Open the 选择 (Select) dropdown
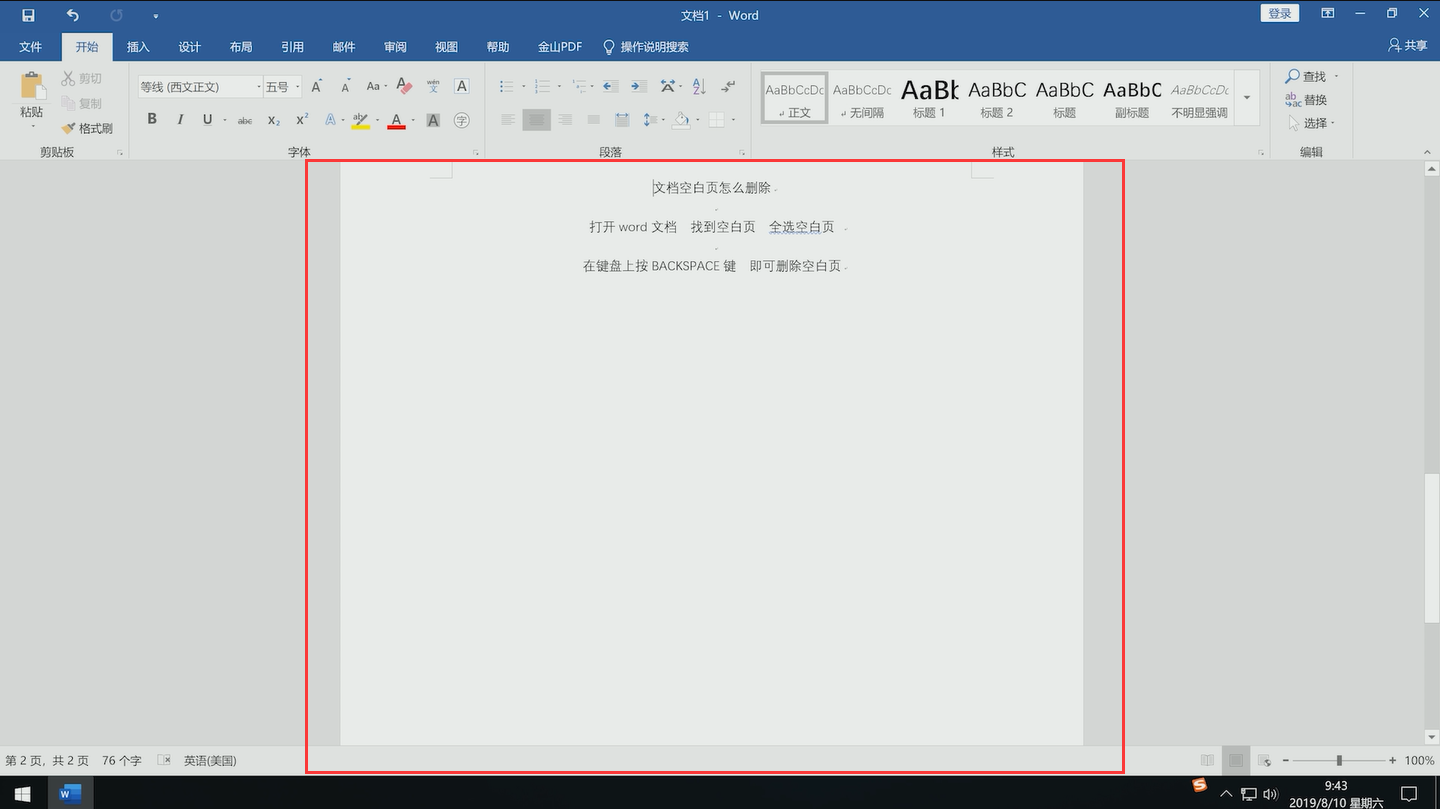This screenshot has height=809, width=1440. 1313,123
